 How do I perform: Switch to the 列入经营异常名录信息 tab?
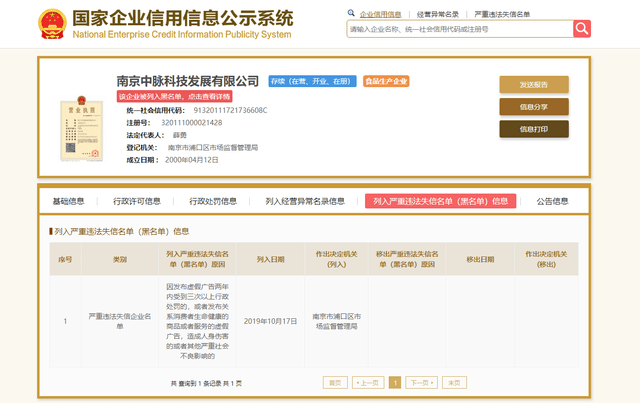tap(305, 201)
